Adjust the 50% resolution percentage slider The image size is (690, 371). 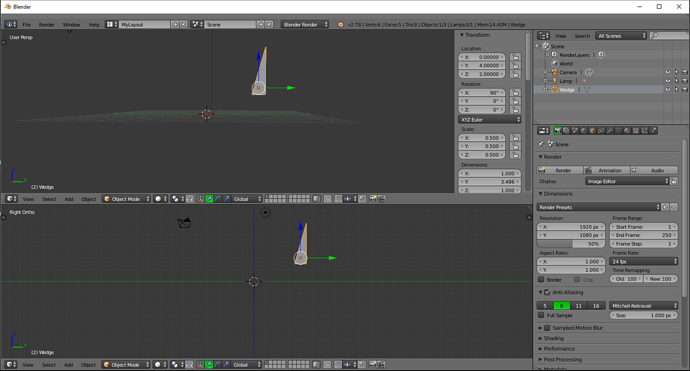coord(571,244)
